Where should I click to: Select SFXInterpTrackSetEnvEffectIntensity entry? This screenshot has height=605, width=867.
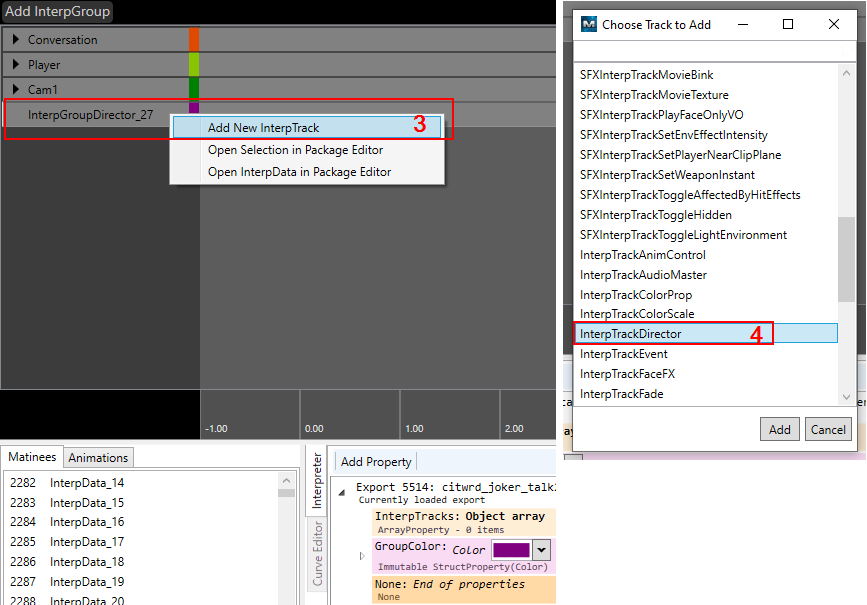(706, 134)
